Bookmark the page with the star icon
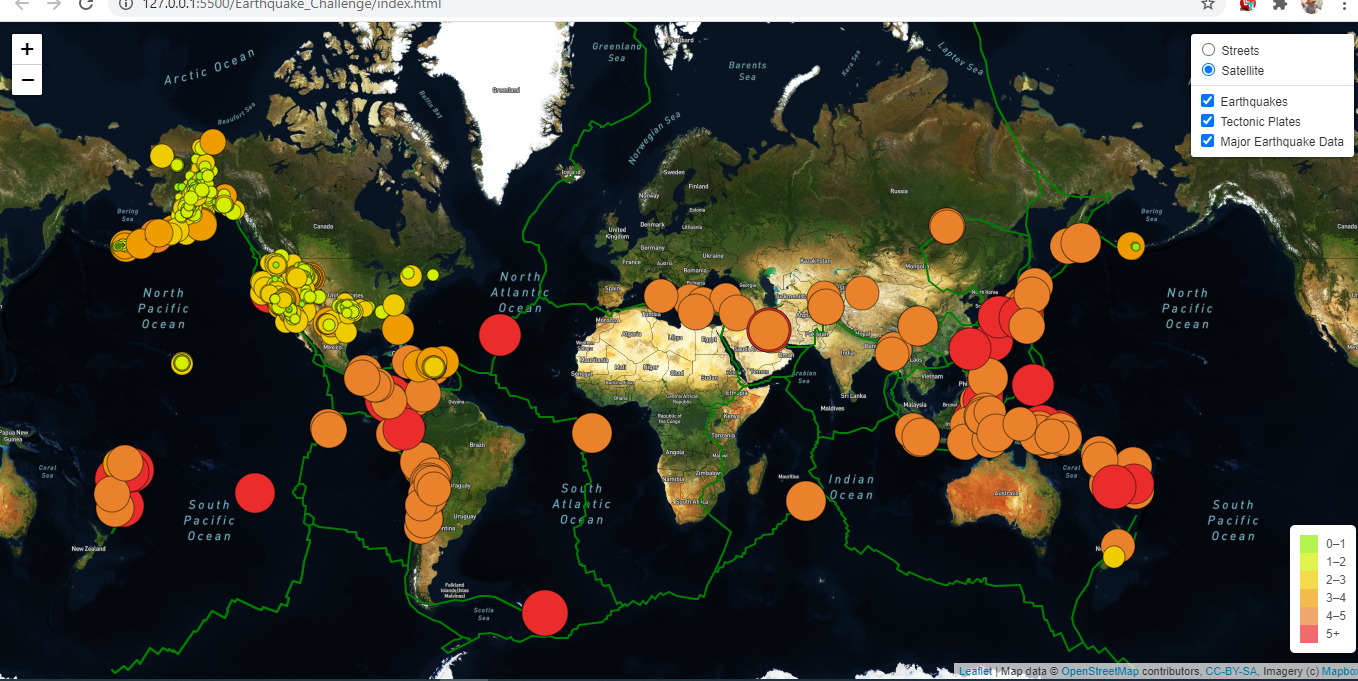The height and width of the screenshot is (681, 1358). click(1207, 6)
